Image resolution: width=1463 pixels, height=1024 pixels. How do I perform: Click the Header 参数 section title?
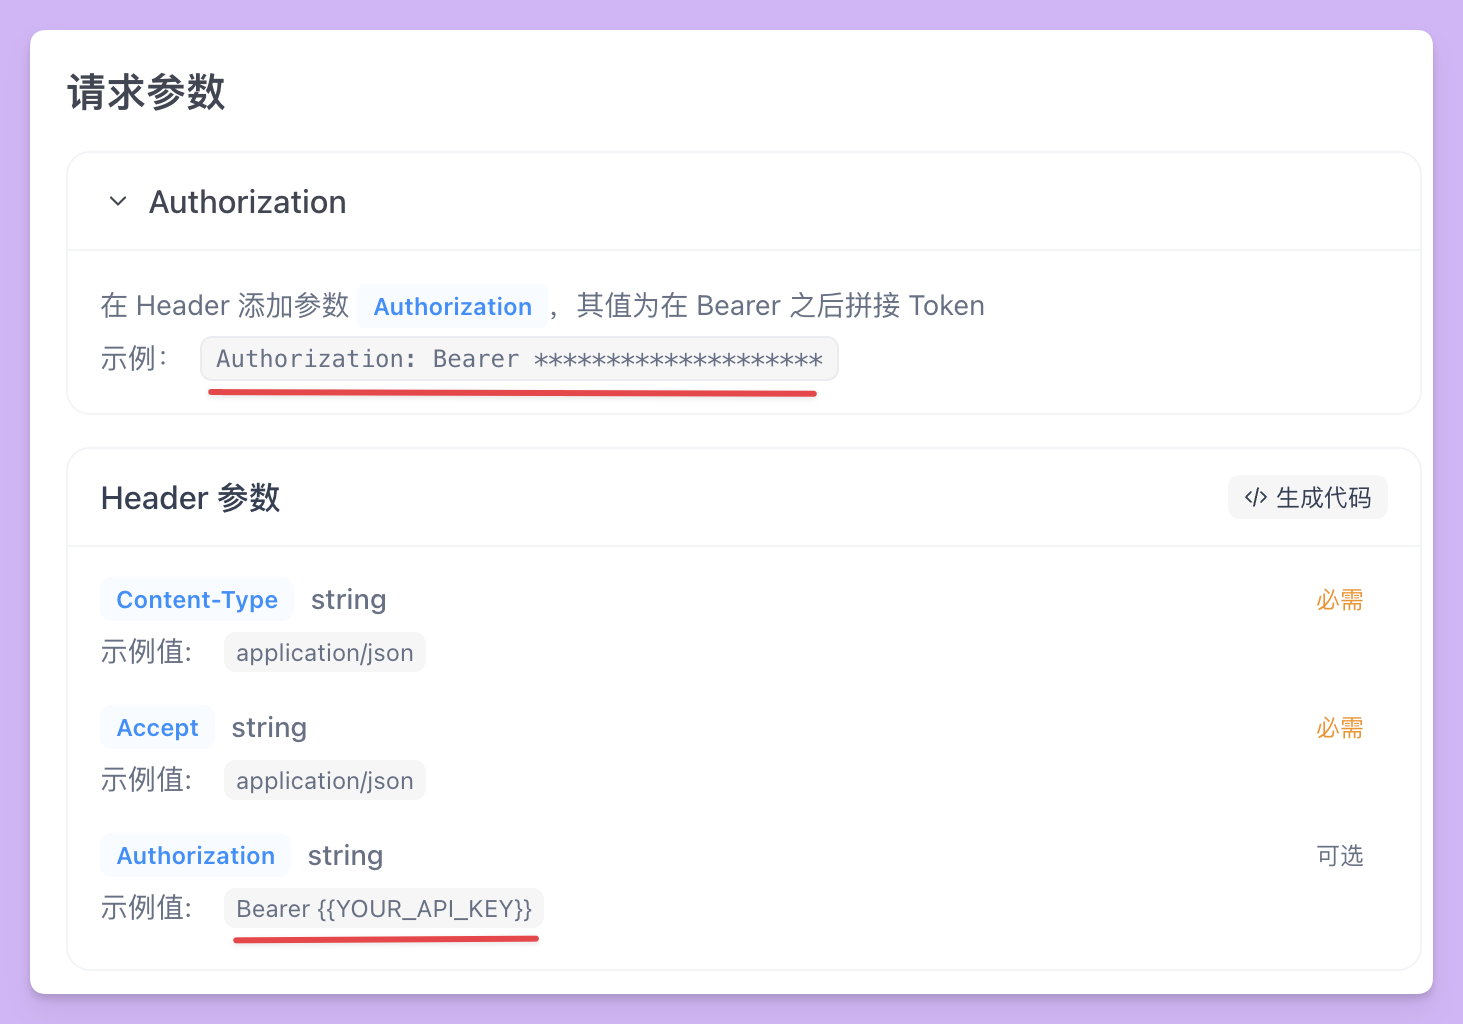(190, 497)
